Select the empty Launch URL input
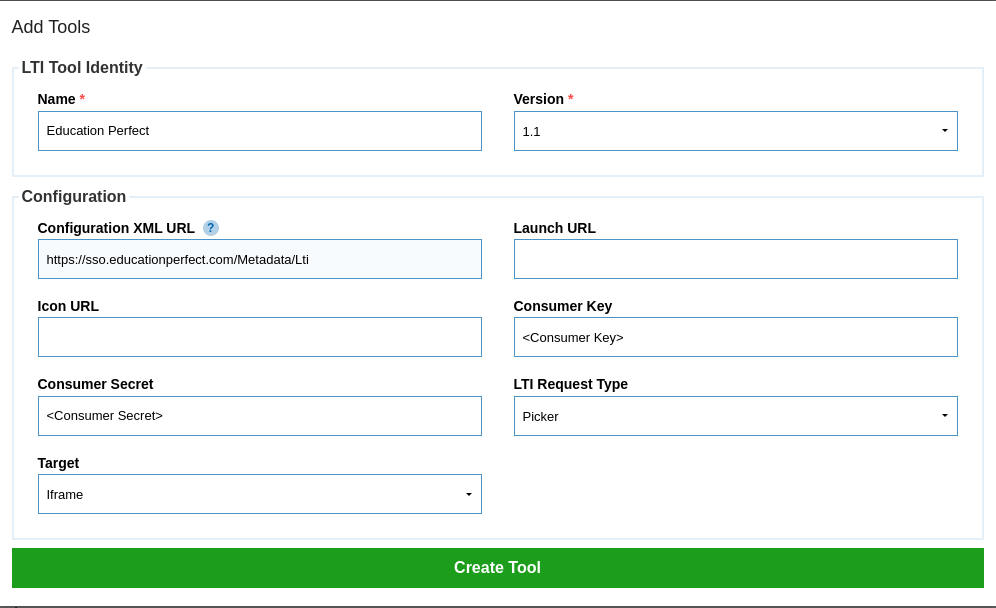This screenshot has height=608, width=996. pyautogui.click(x=736, y=259)
